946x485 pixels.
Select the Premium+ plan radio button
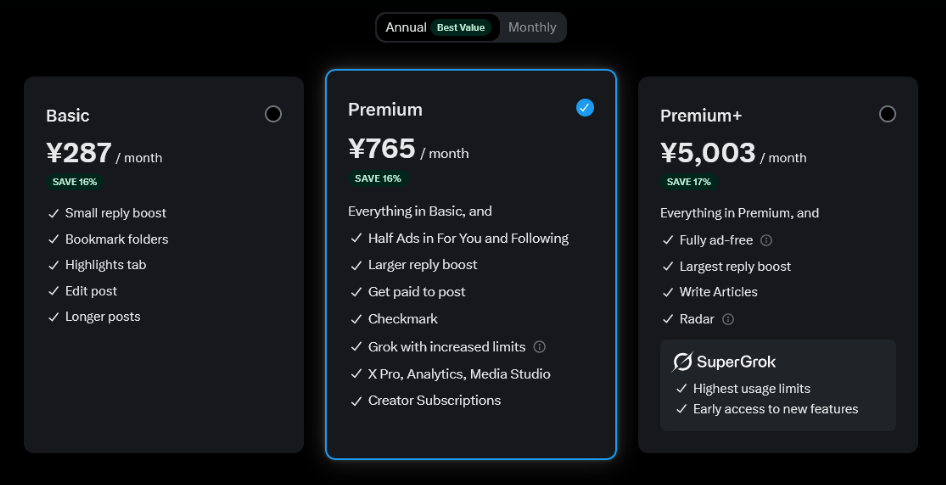(887, 114)
